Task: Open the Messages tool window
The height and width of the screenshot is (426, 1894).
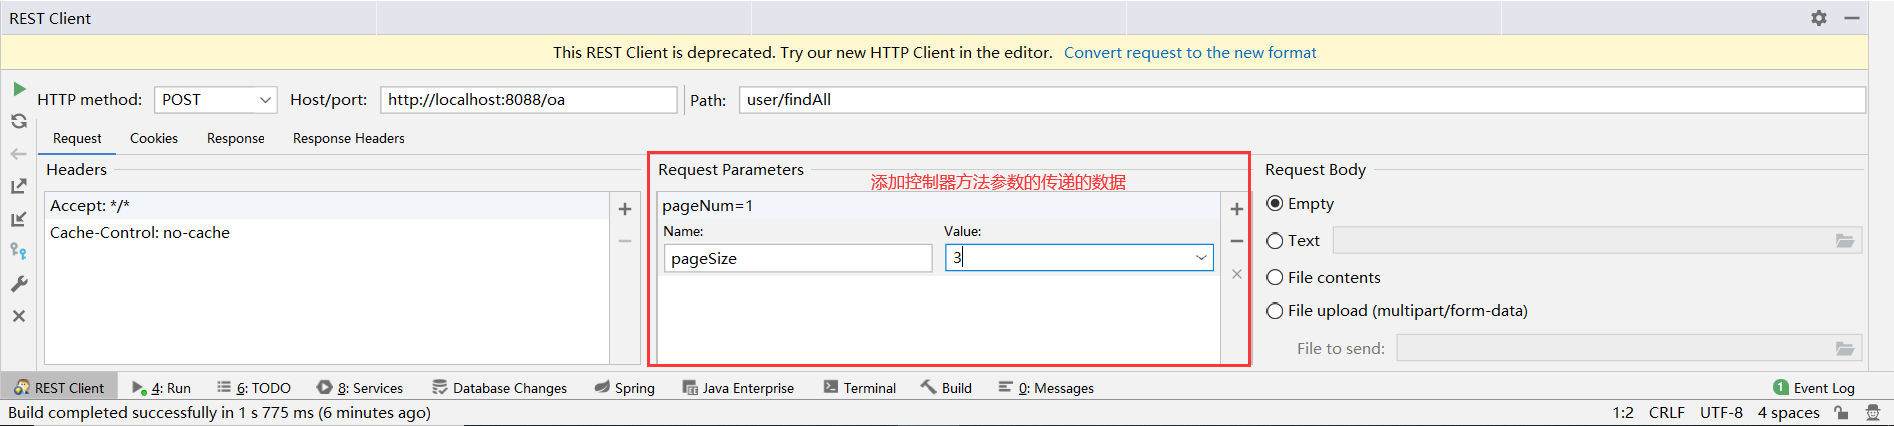Action: (1046, 388)
